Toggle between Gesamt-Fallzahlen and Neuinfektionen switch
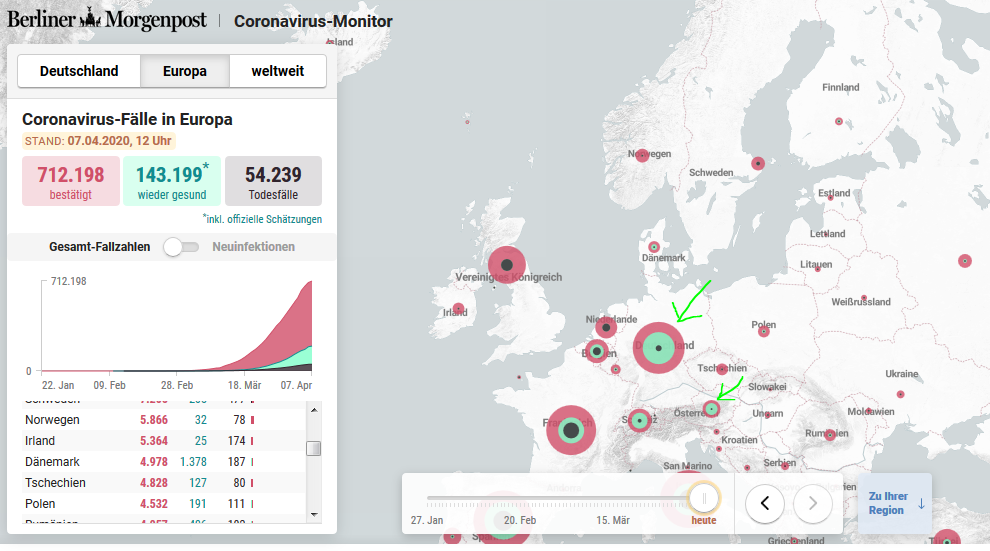 [181, 247]
